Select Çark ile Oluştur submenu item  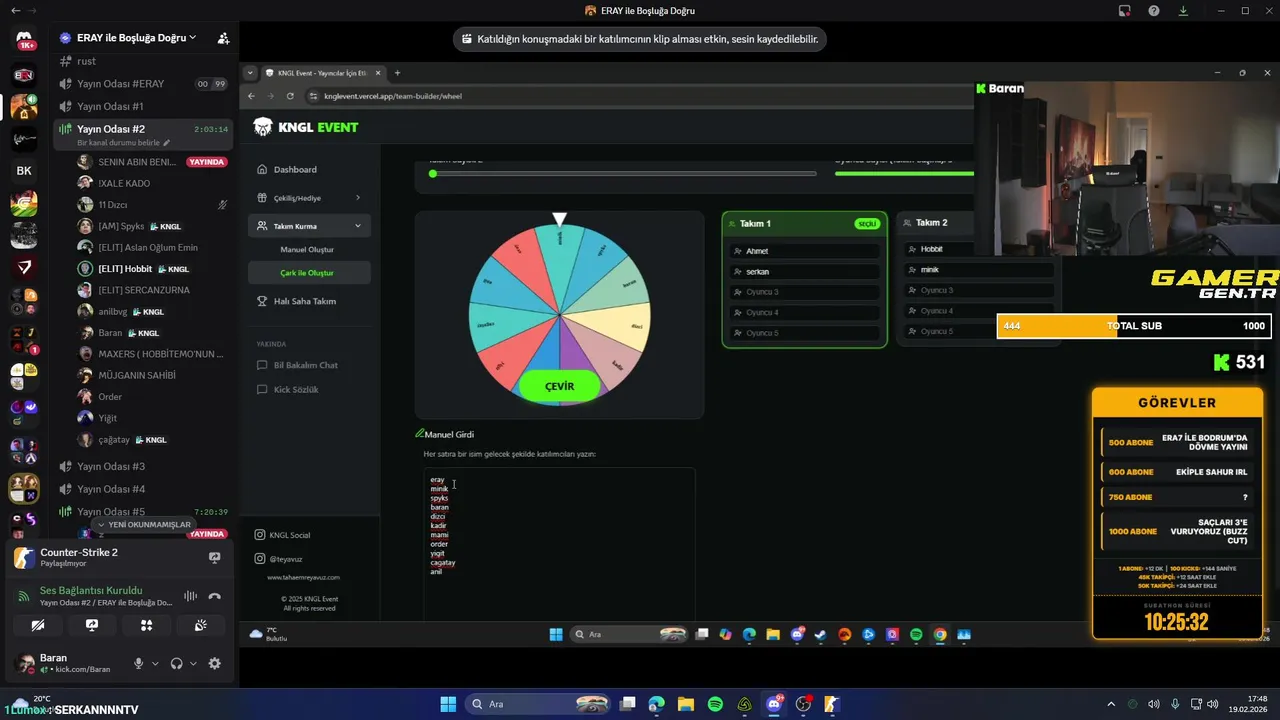tap(307, 273)
